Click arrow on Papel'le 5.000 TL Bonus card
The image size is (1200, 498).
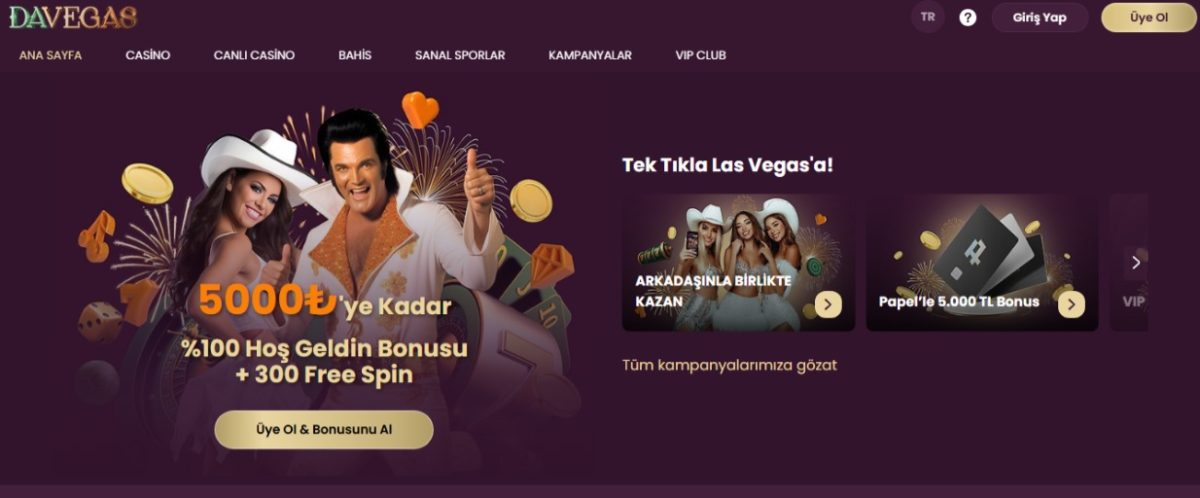point(1071,304)
